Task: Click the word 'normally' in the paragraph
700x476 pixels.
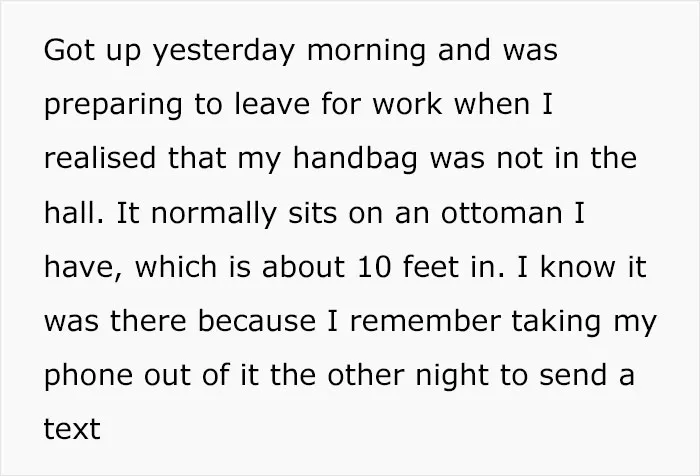Action: pos(214,214)
